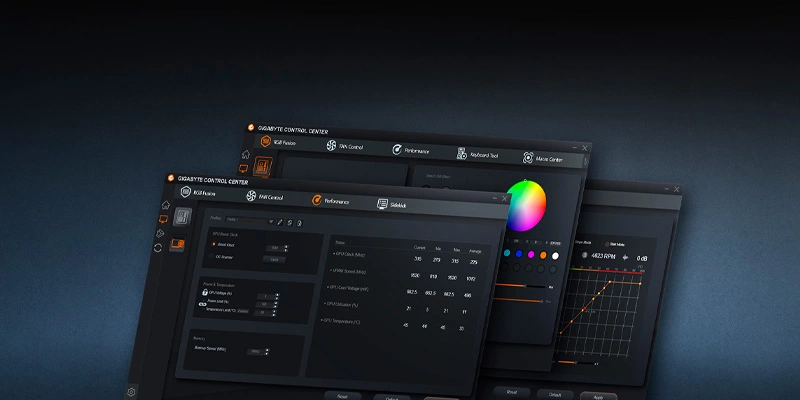Click slider below fan curve graph
This screenshot has width=800, height=400.
[576, 362]
